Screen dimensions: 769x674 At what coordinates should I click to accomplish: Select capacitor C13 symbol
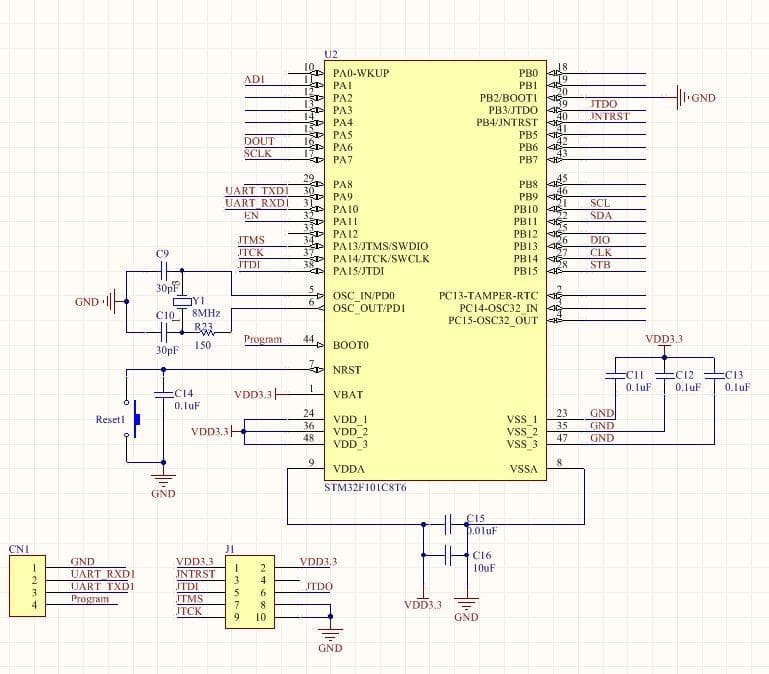coord(714,376)
